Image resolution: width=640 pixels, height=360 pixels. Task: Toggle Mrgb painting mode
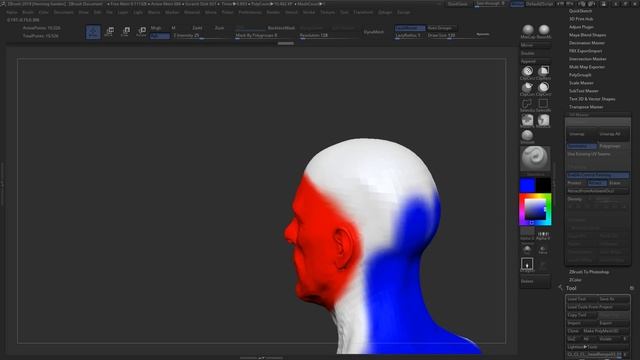pos(156,28)
